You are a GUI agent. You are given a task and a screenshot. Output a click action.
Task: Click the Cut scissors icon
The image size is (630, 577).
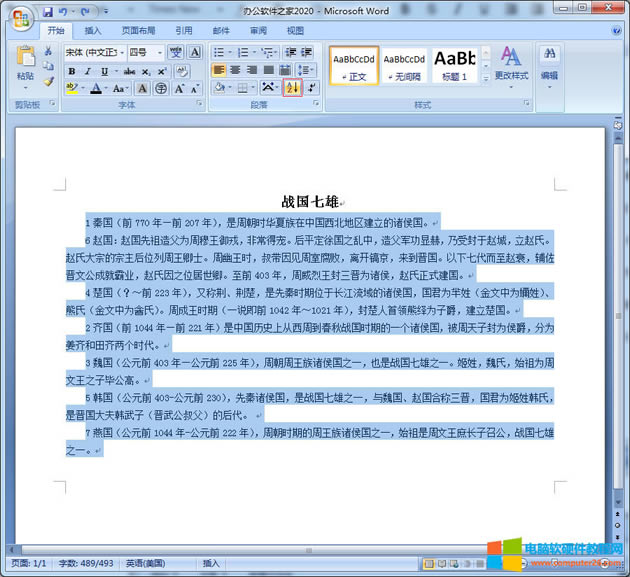click(48, 51)
